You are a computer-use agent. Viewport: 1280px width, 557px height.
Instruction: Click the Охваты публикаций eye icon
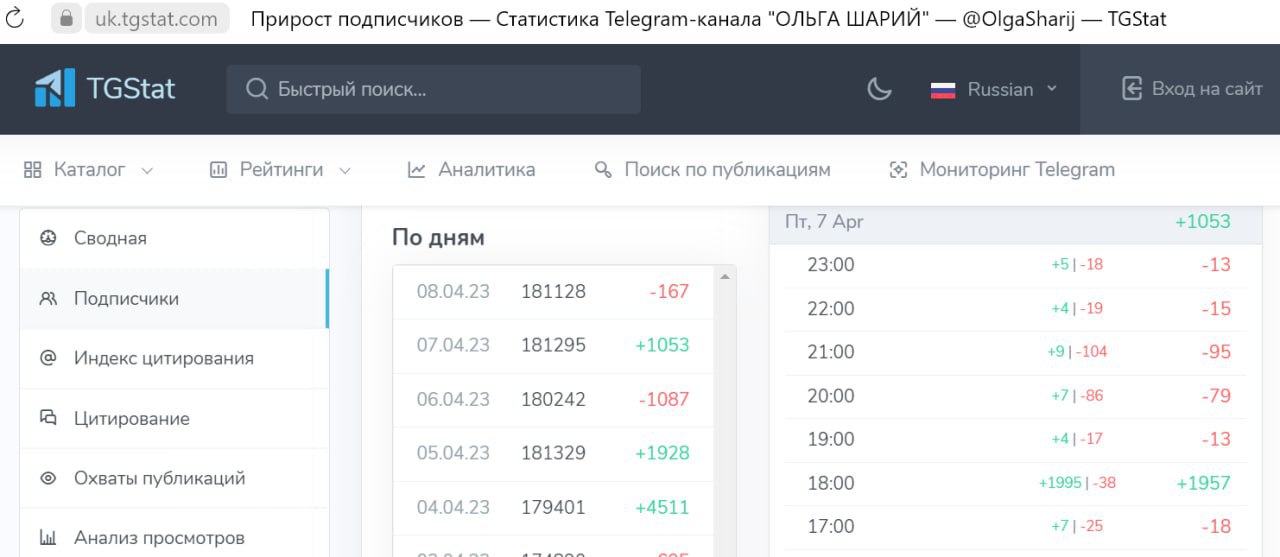tap(48, 478)
